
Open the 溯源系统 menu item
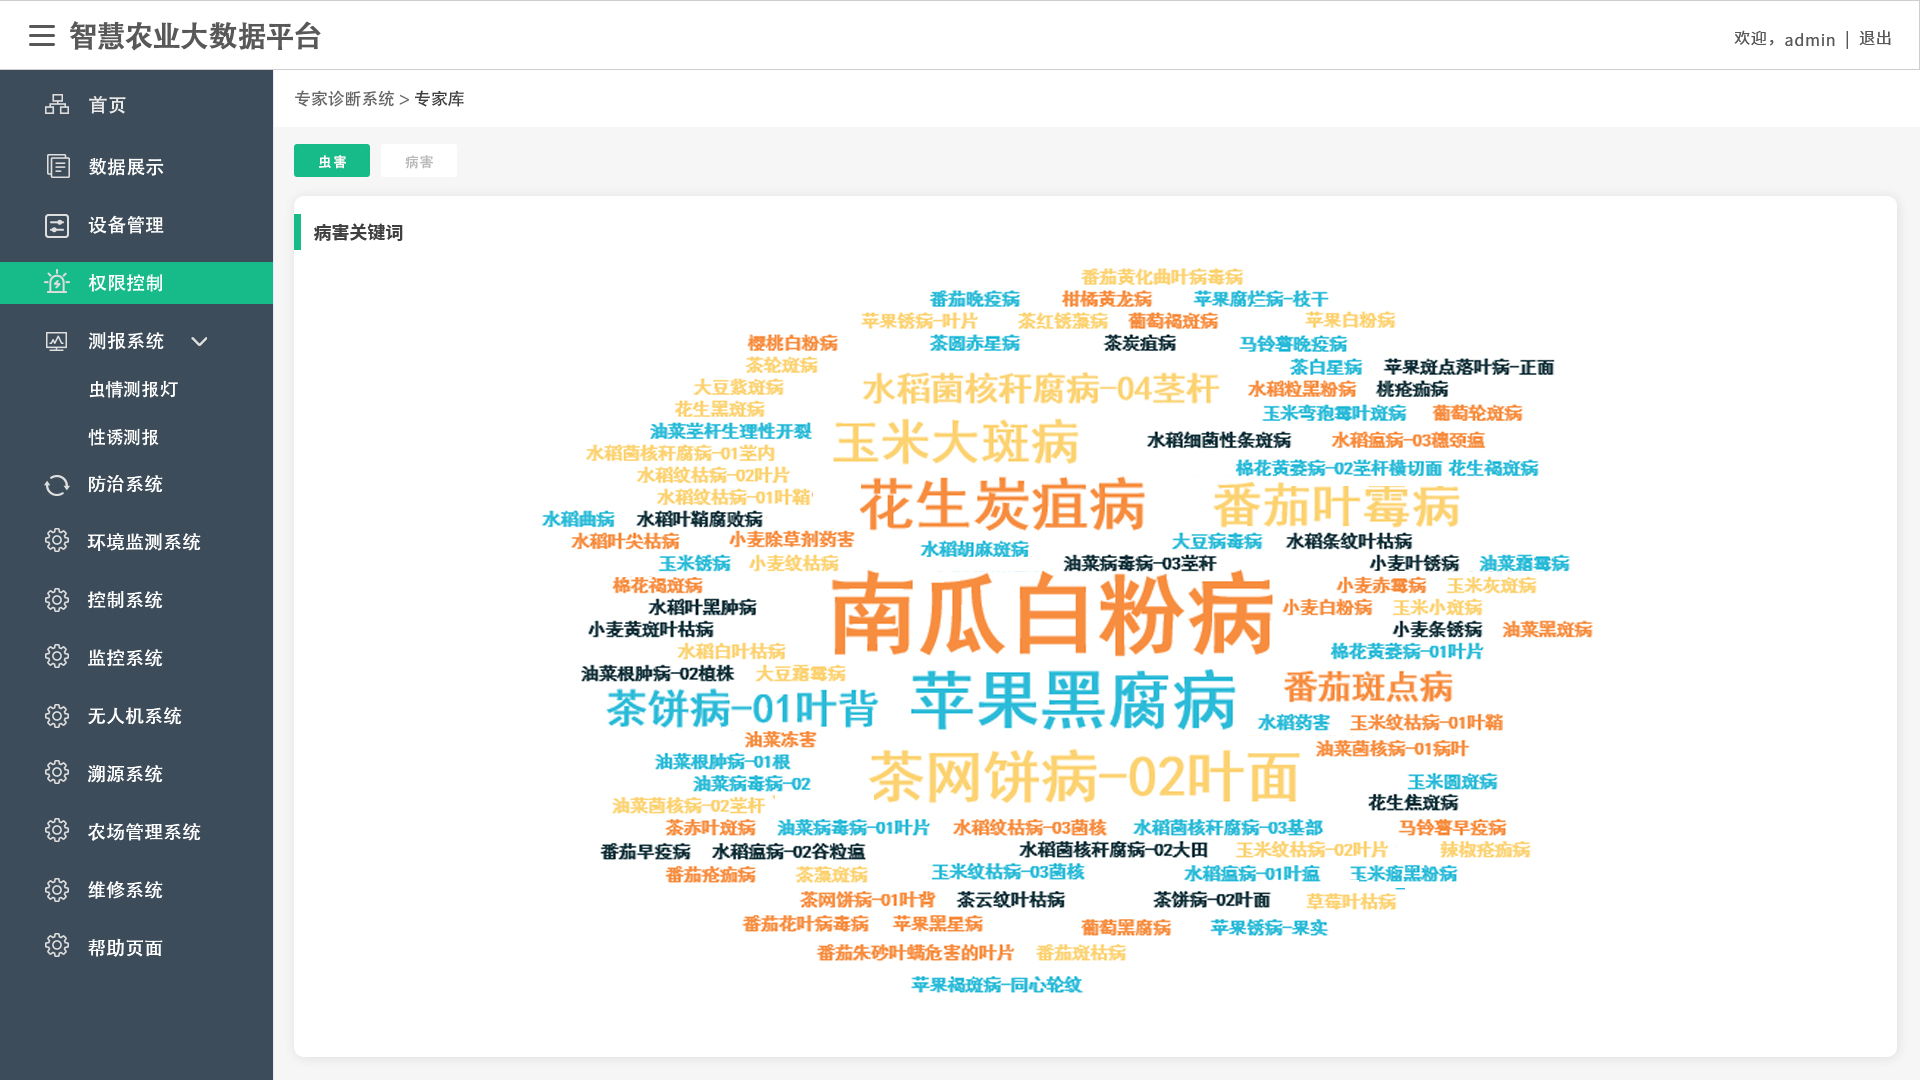(x=125, y=774)
